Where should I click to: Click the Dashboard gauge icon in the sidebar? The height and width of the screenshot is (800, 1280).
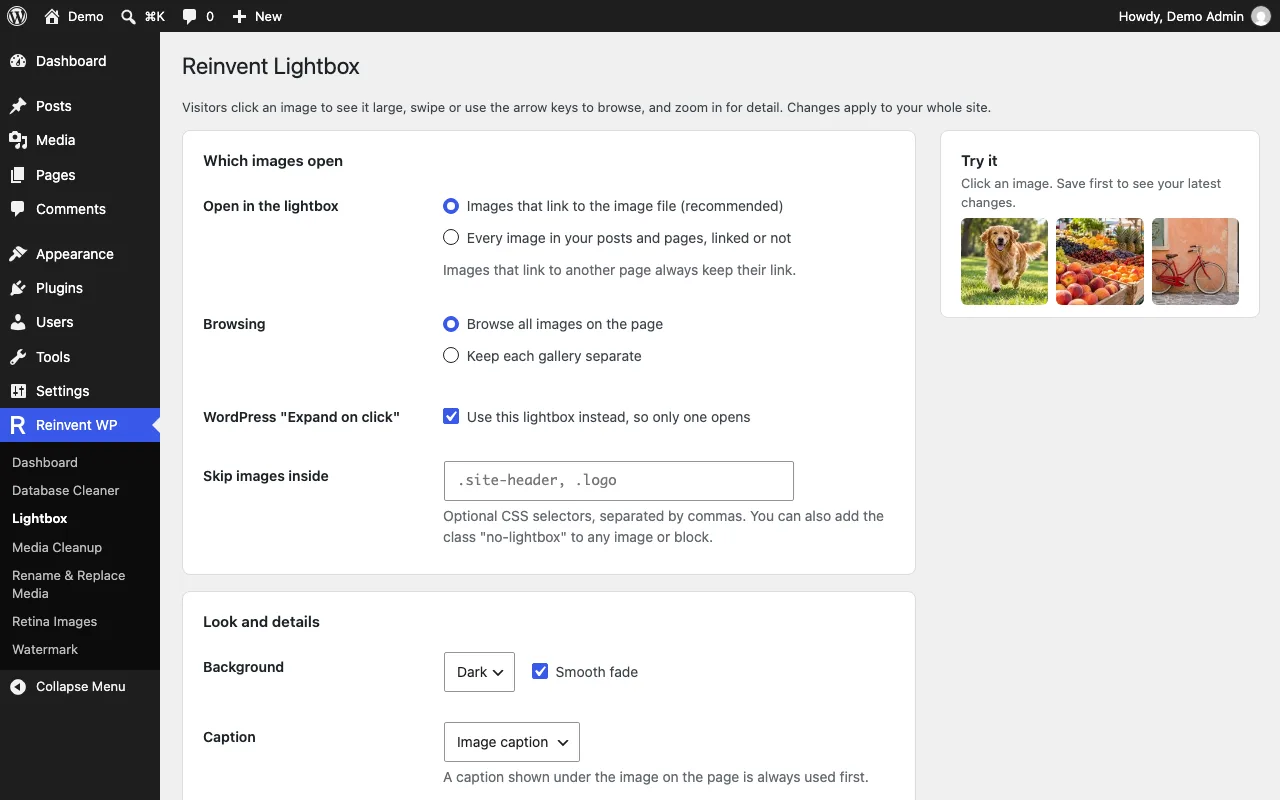18,61
